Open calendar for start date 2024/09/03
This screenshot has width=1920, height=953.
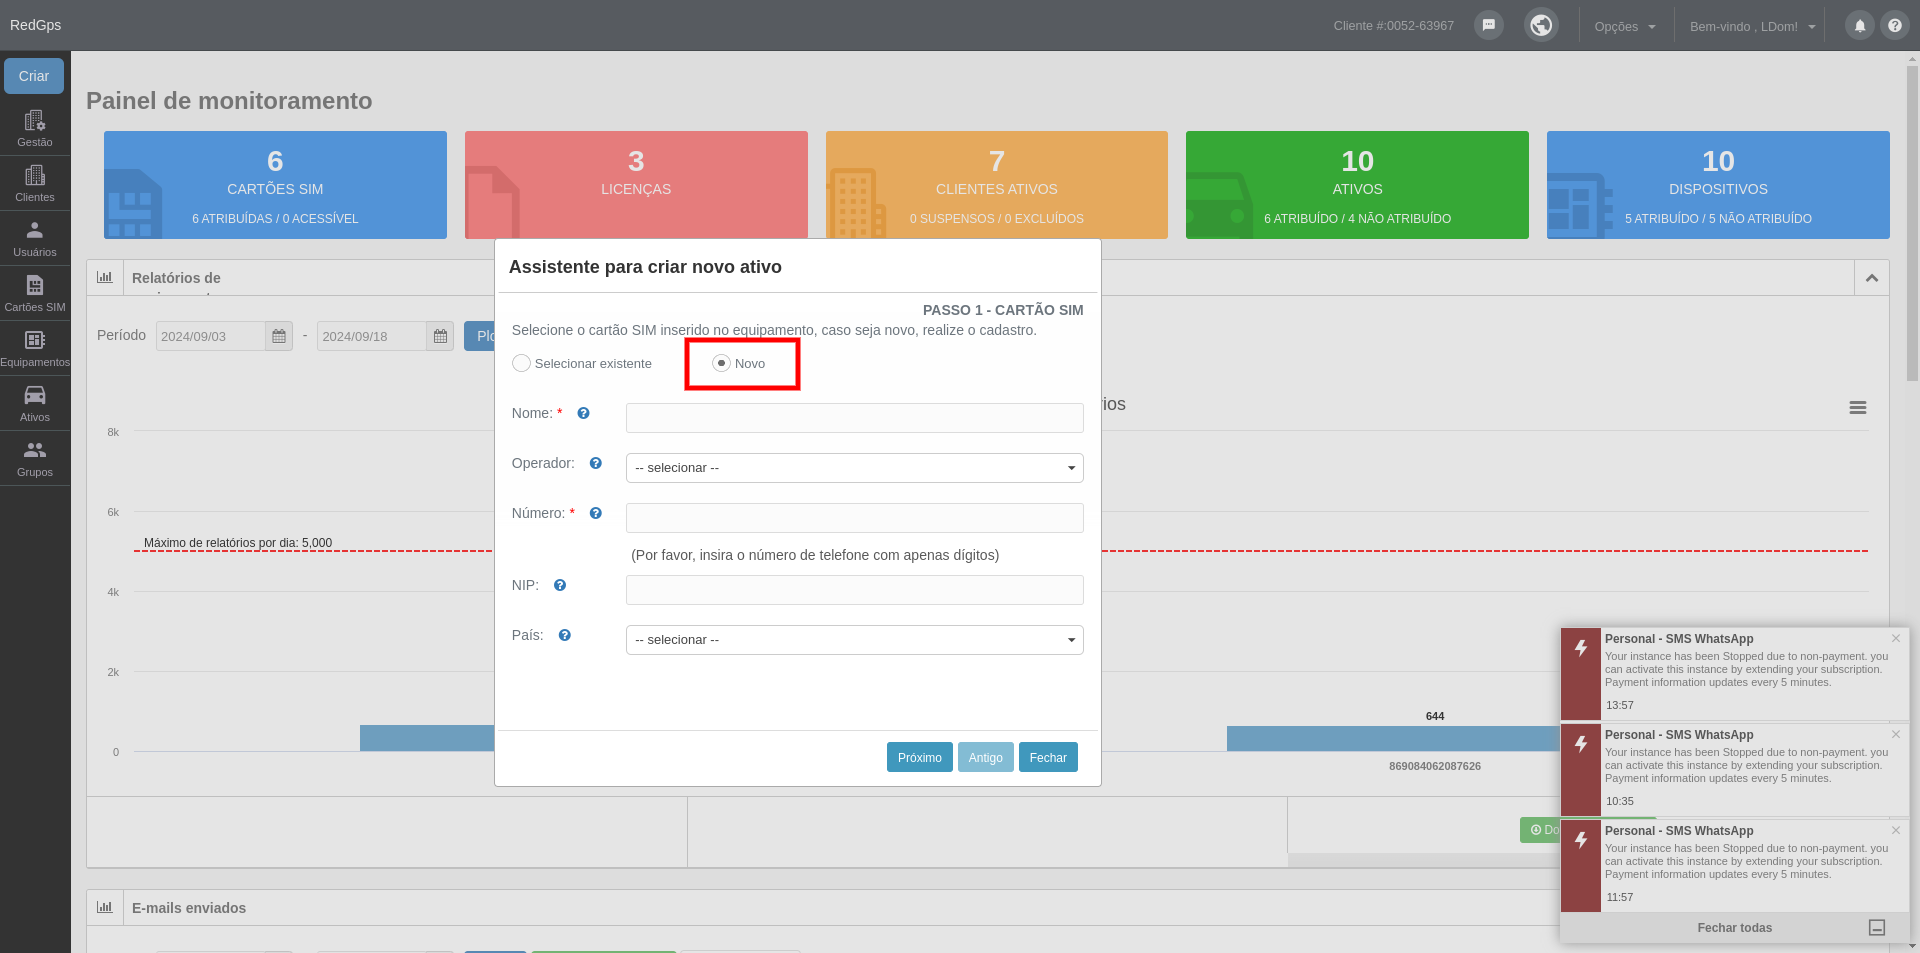(279, 336)
